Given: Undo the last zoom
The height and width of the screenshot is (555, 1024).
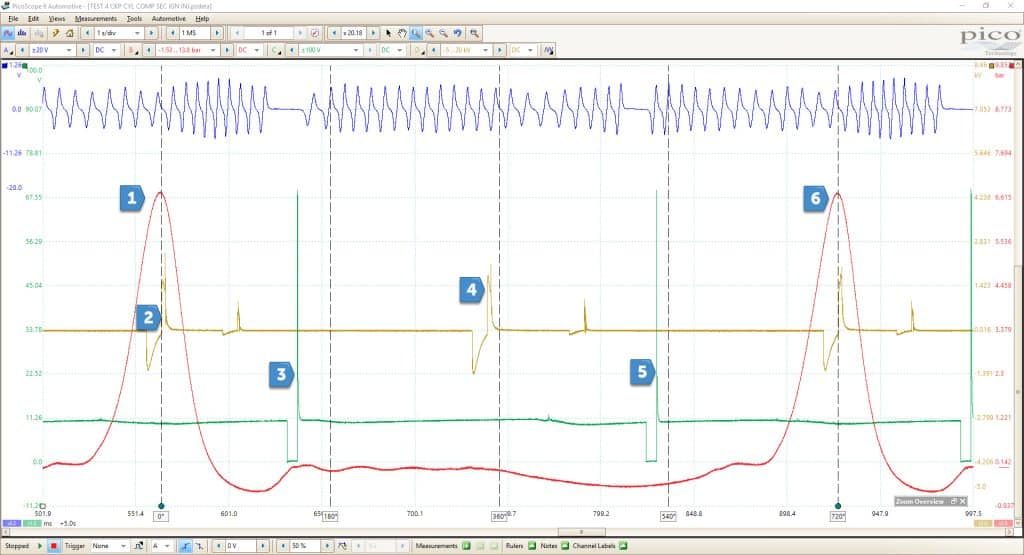Looking at the screenshot, I should point(457,33).
